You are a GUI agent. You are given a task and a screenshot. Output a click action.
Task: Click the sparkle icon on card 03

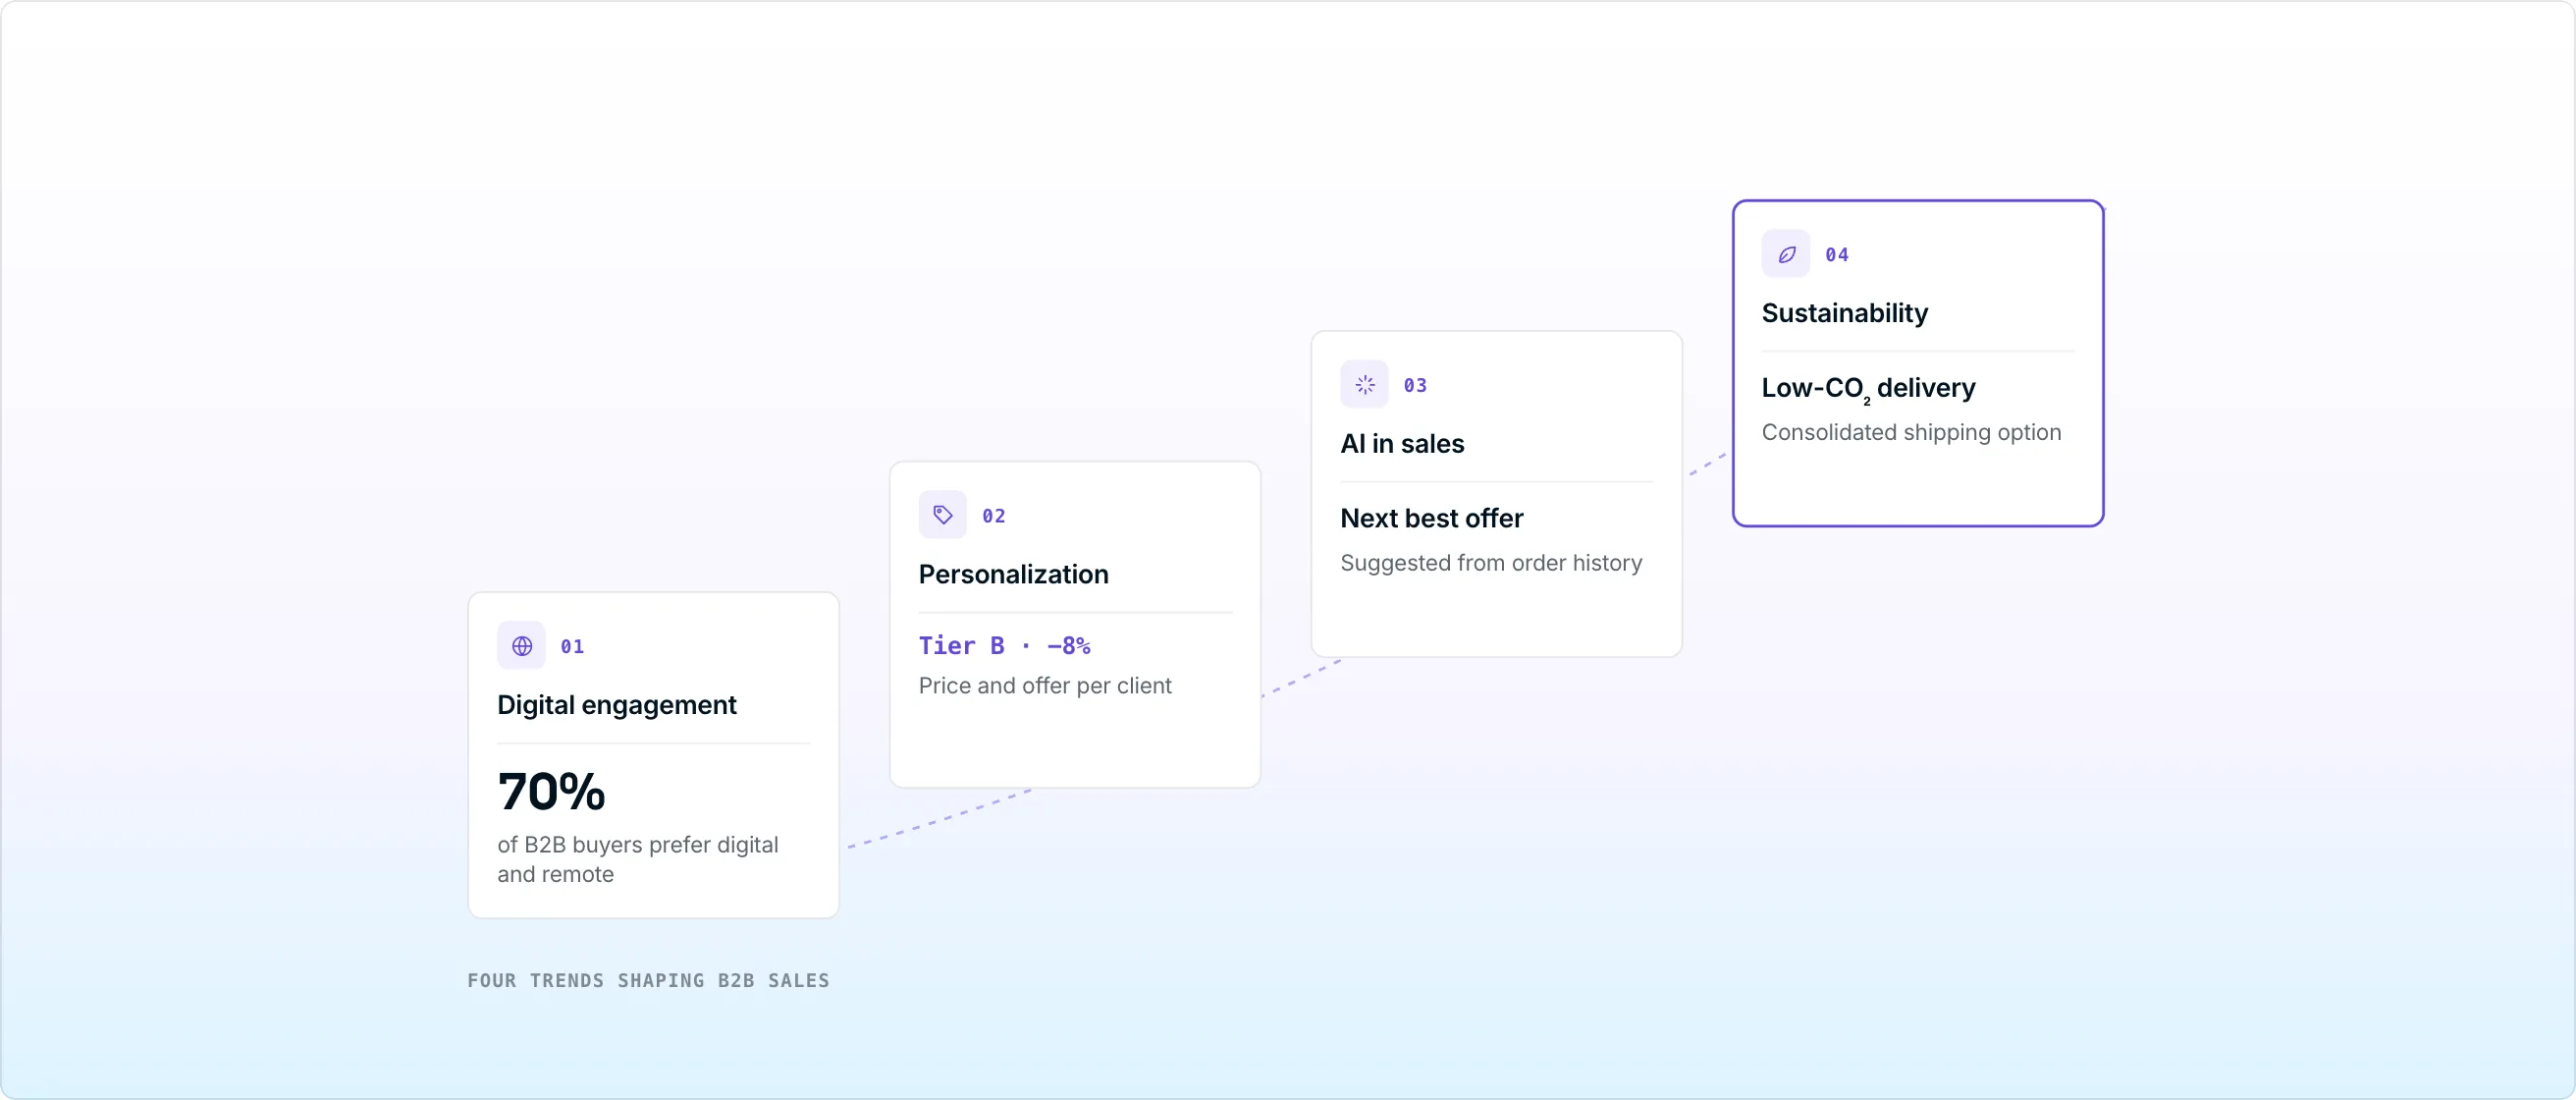tap(1365, 384)
